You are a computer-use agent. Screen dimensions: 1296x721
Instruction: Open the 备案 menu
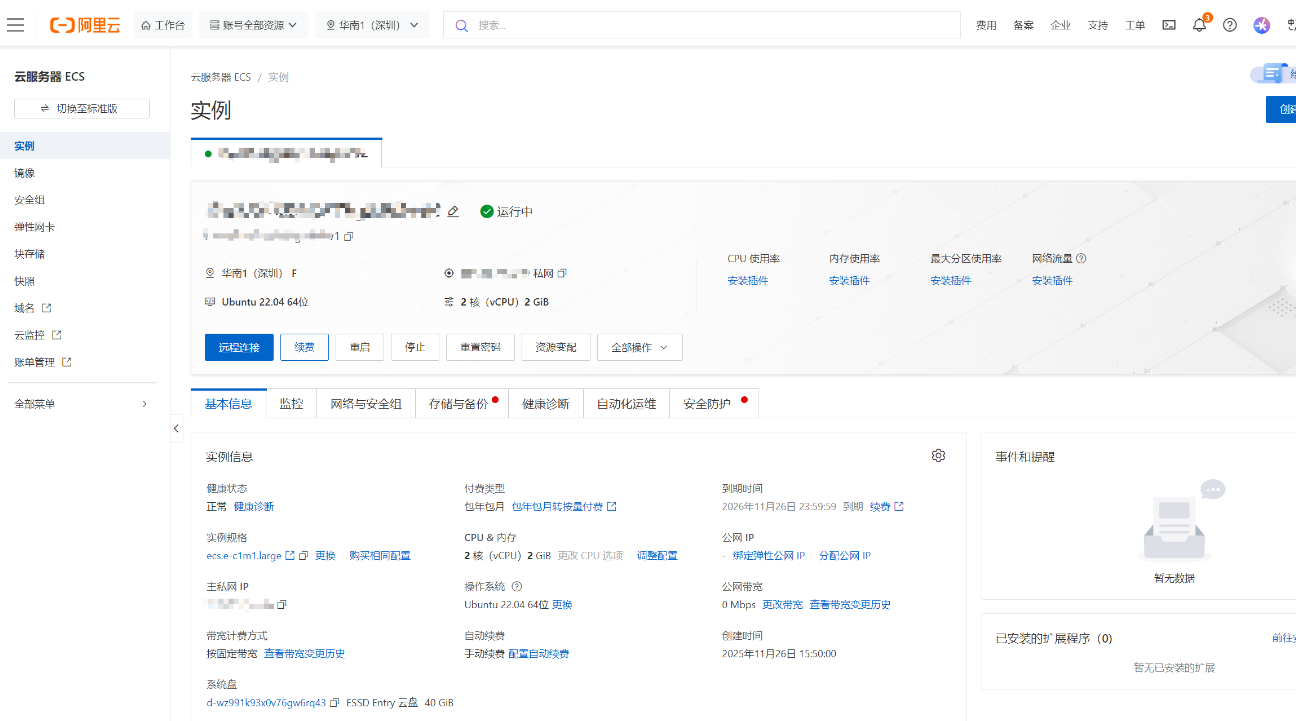tap(1023, 25)
